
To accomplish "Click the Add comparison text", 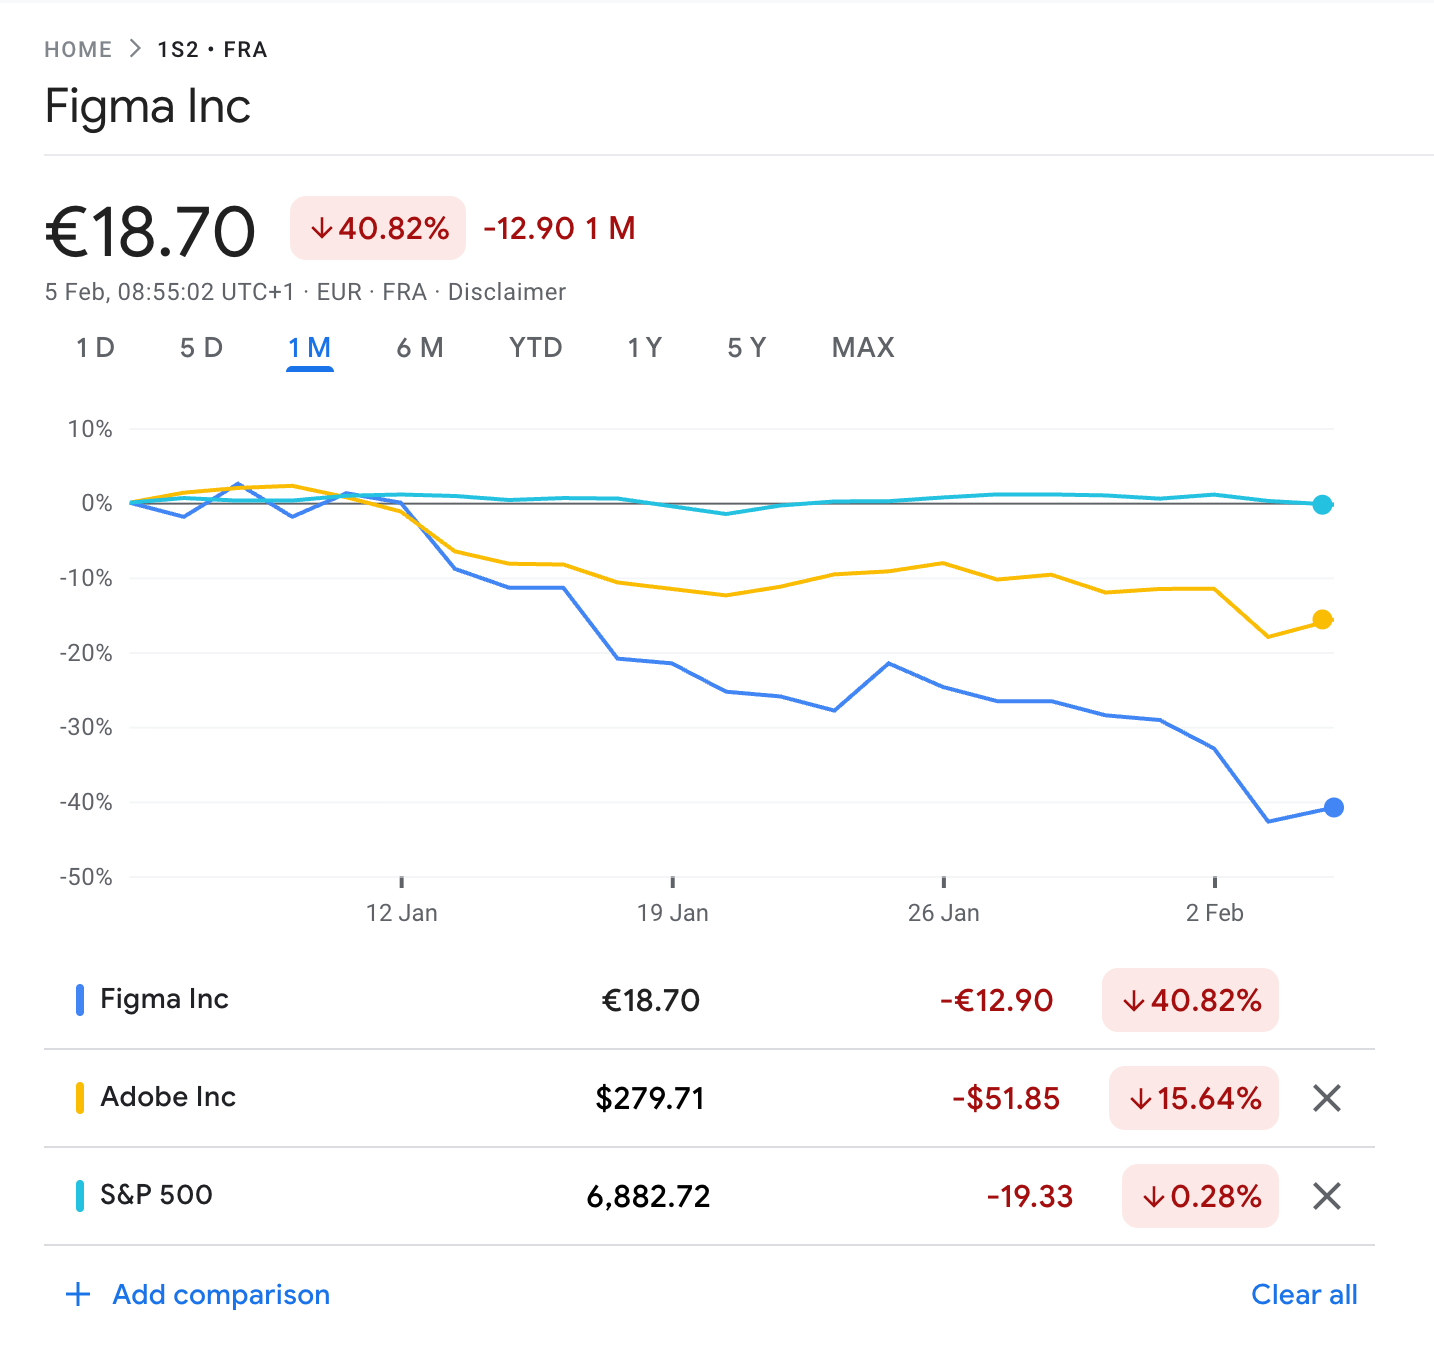I will 221,1294.
